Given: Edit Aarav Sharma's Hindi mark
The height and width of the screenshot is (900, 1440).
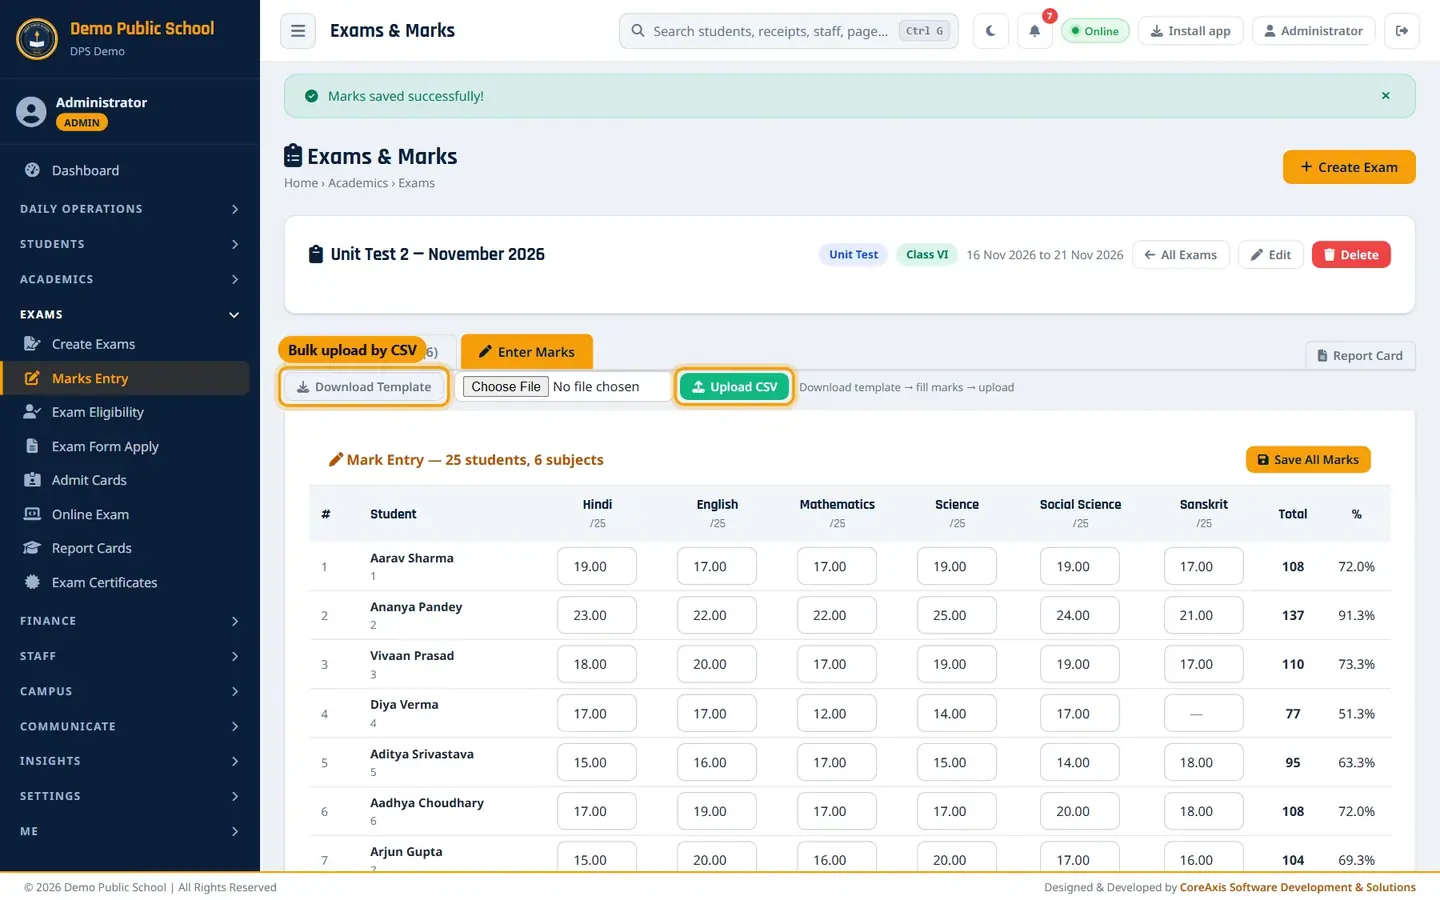Looking at the screenshot, I should pos(597,567).
